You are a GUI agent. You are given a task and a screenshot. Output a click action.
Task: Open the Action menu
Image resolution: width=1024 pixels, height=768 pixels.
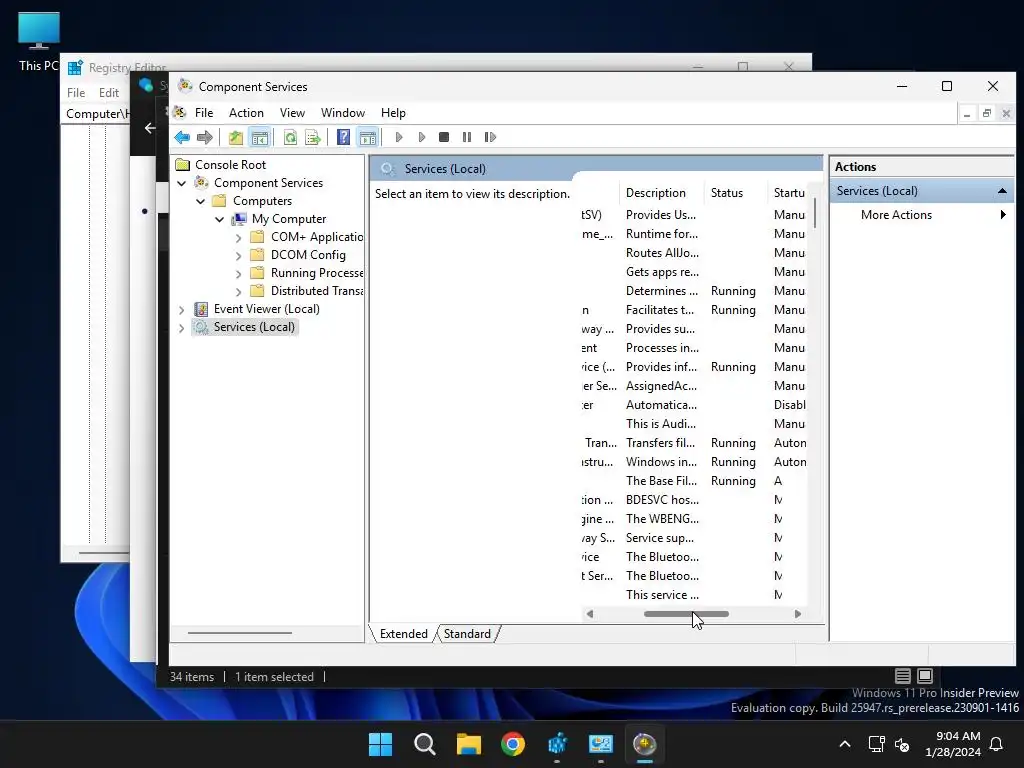(x=246, y=113)
